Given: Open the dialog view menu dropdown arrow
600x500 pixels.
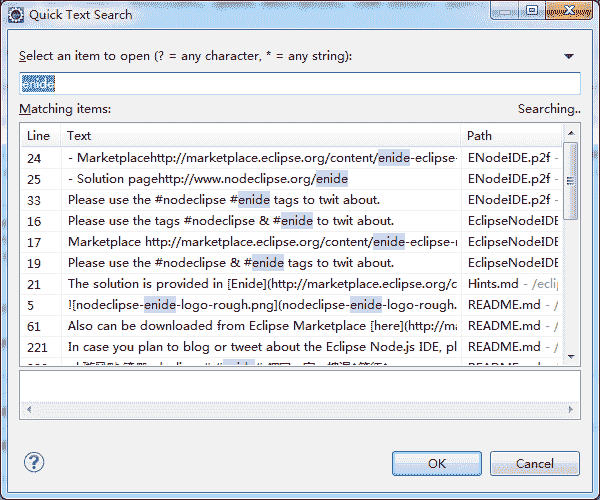Looking at the screenshot, I should [569, 57].
